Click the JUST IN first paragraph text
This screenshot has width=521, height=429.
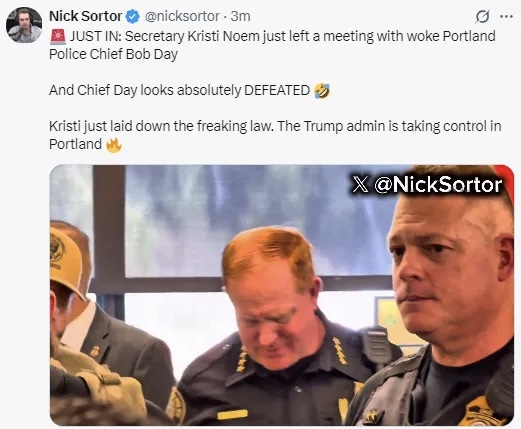(272, 45)
